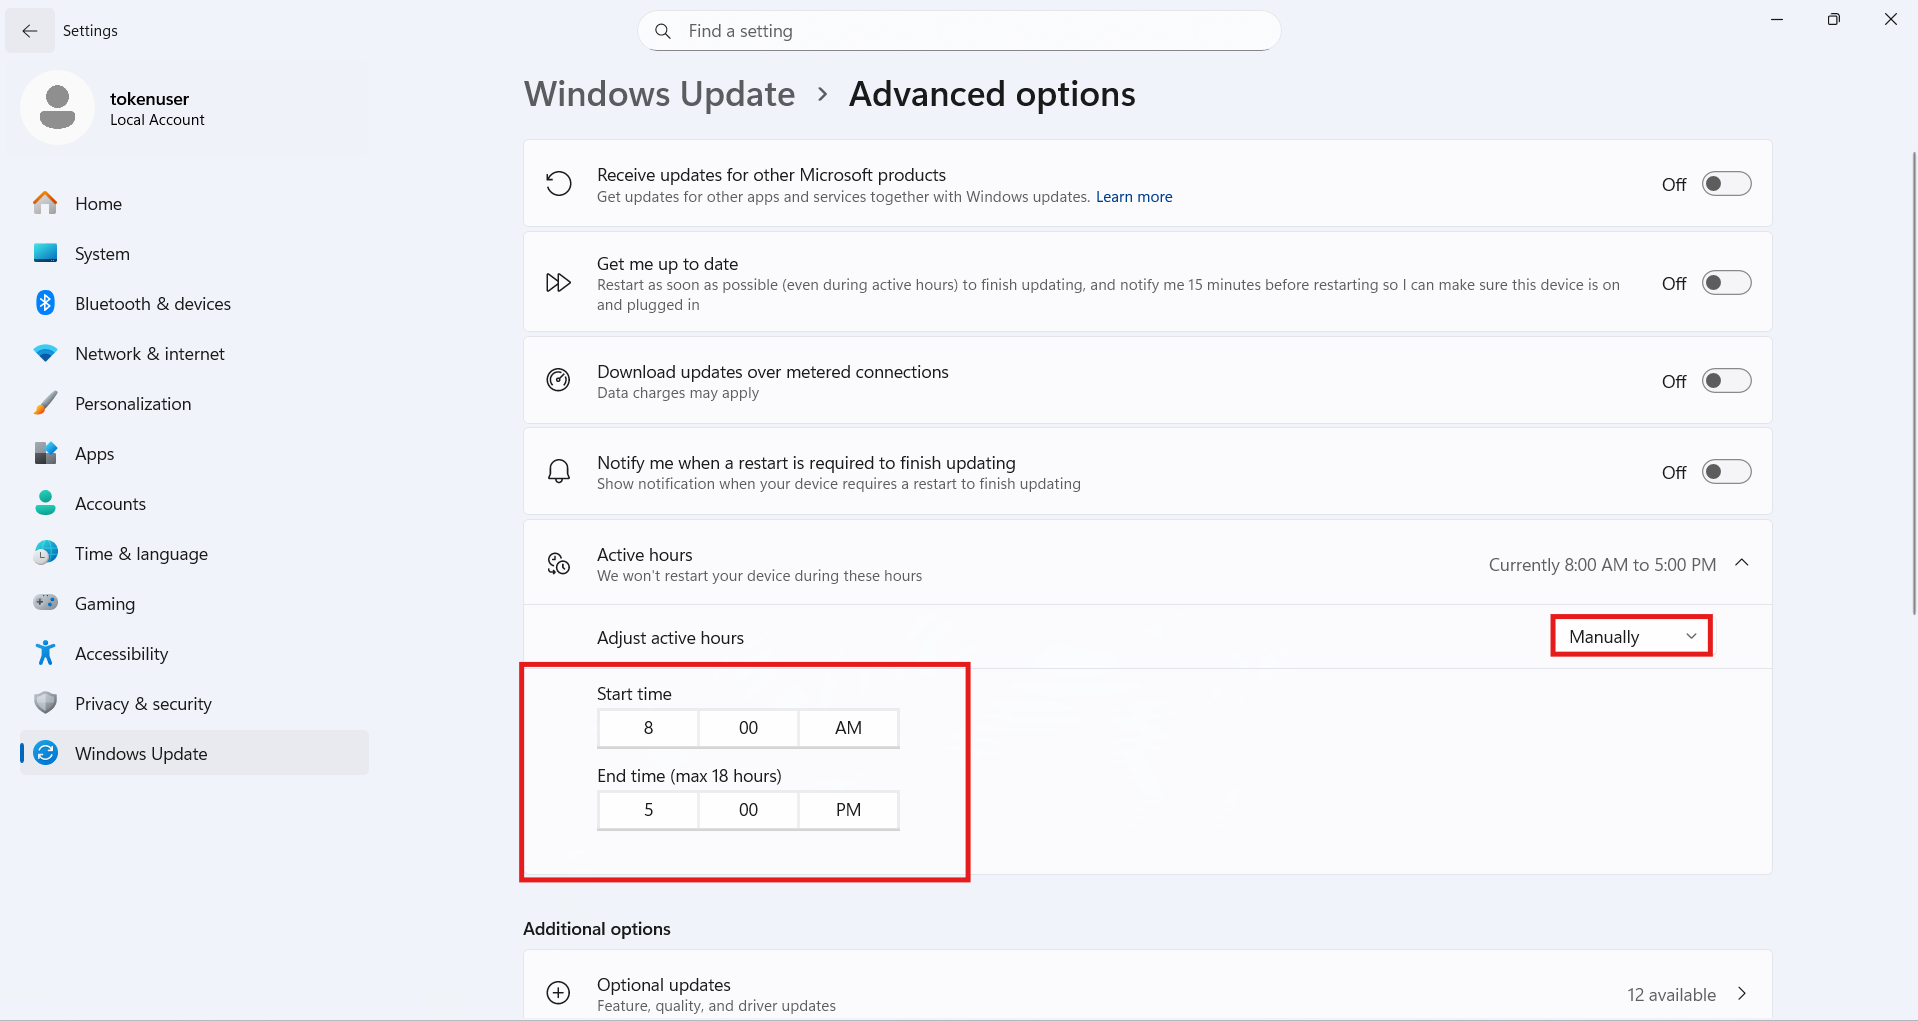The image size is (1918, 1021).
Task: Open Optional updates with the chevron arrow
Action: 1742,993
